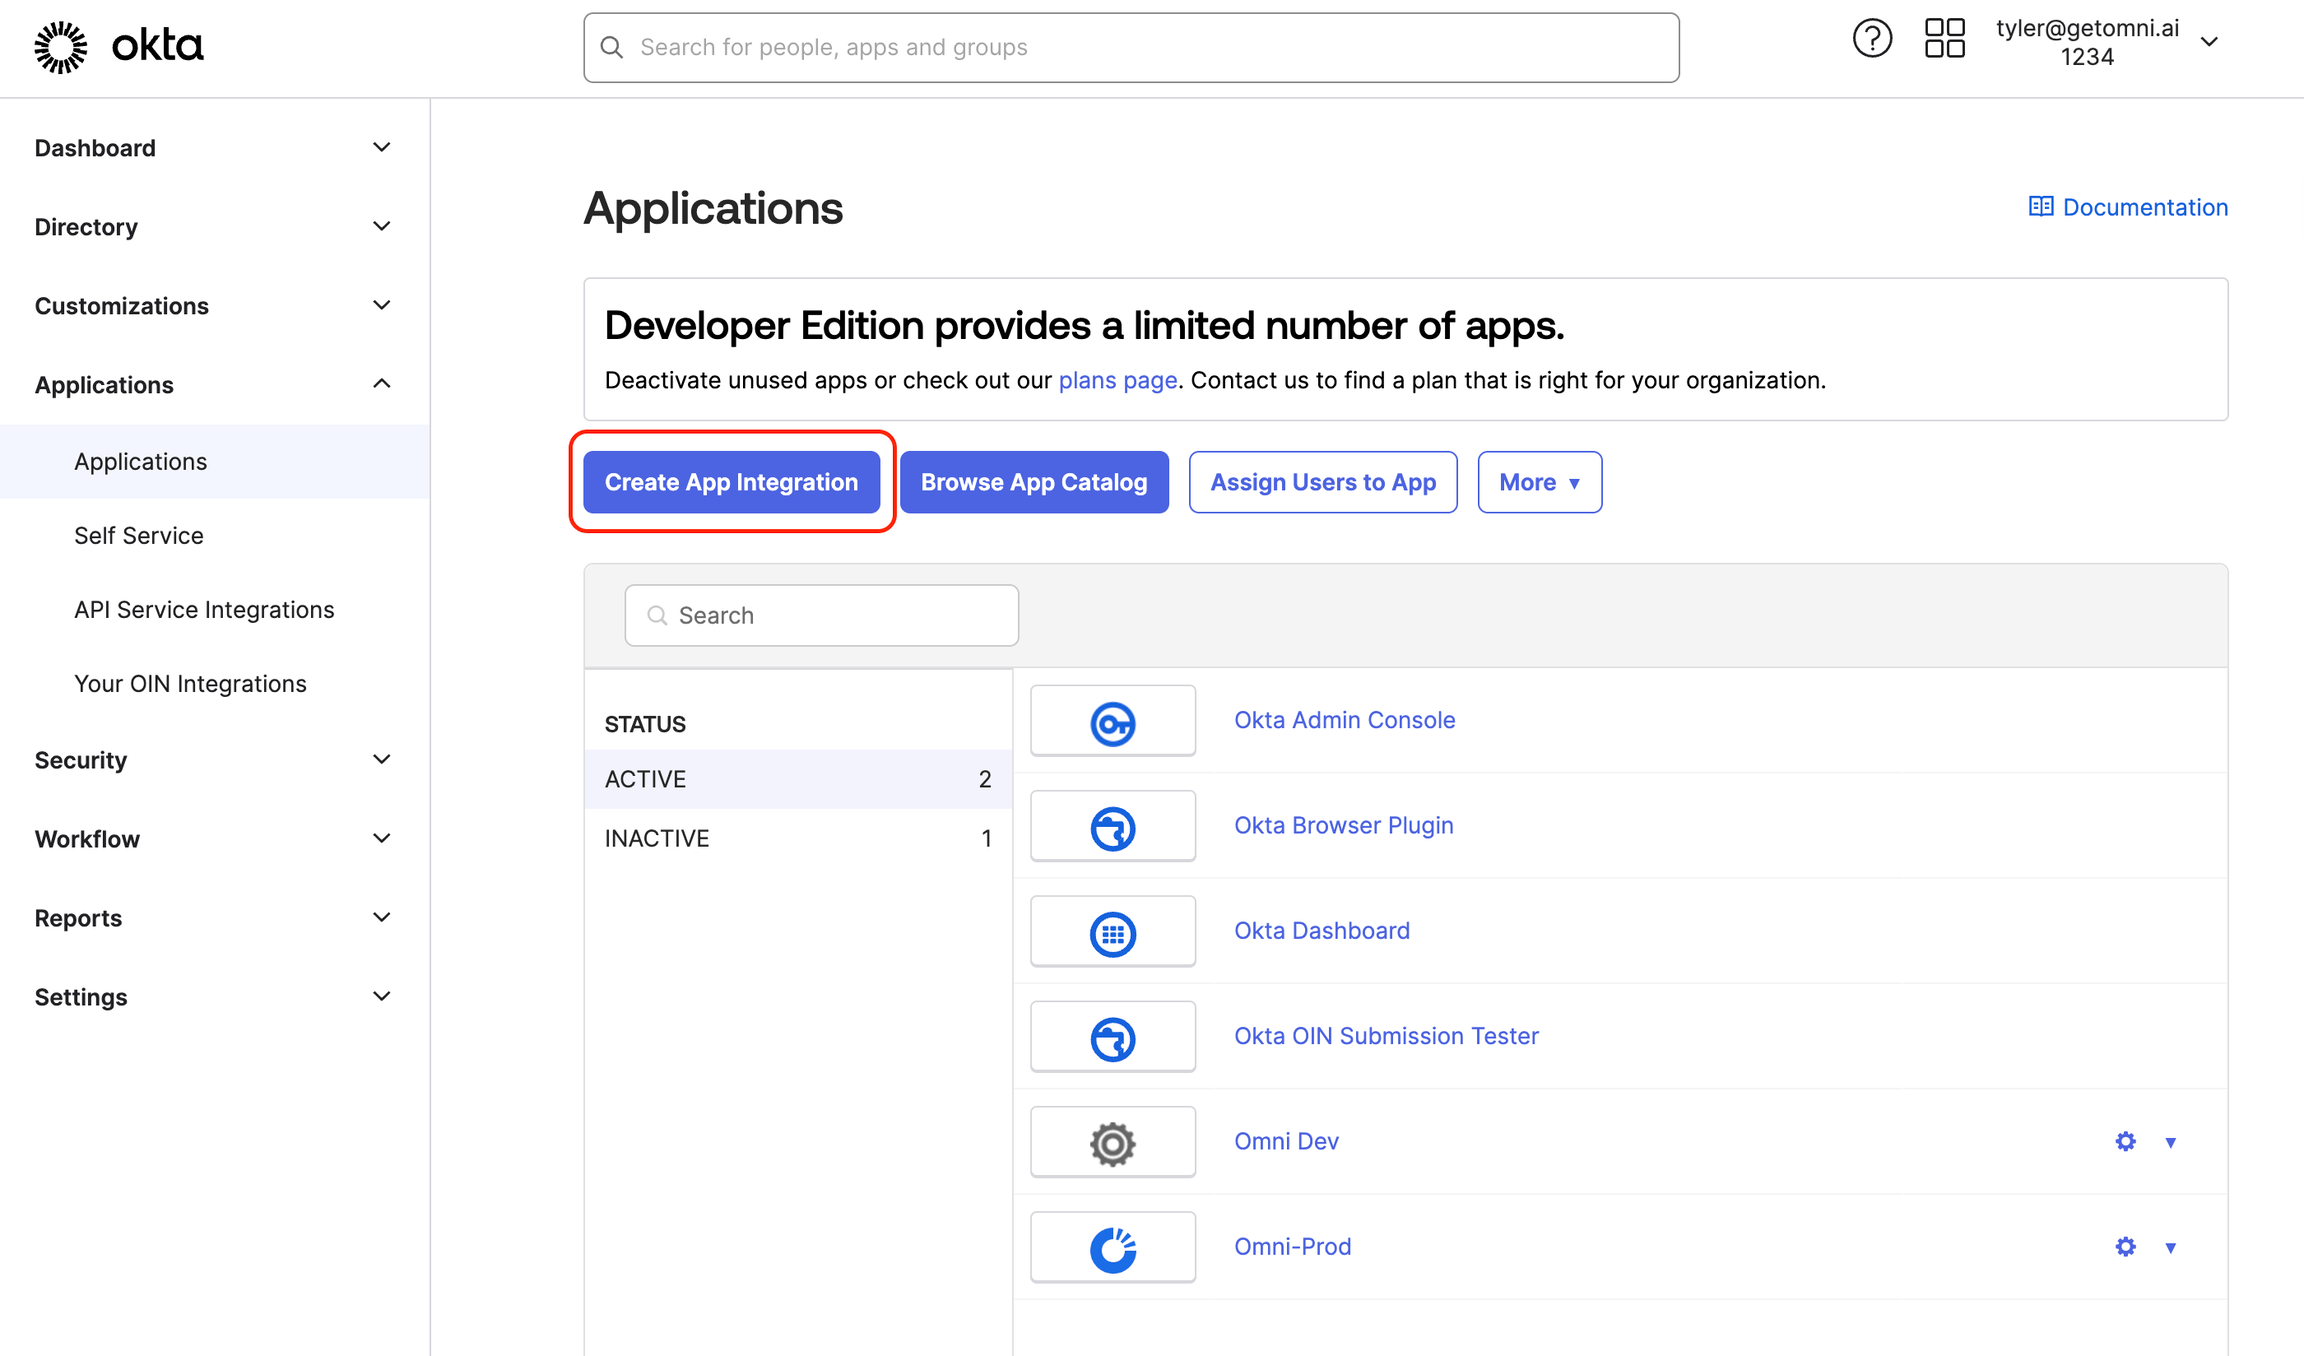Click the Okta Dashboard app icon
The width and height of the screenshot is (2304, 1356).
pos(1112,931)
